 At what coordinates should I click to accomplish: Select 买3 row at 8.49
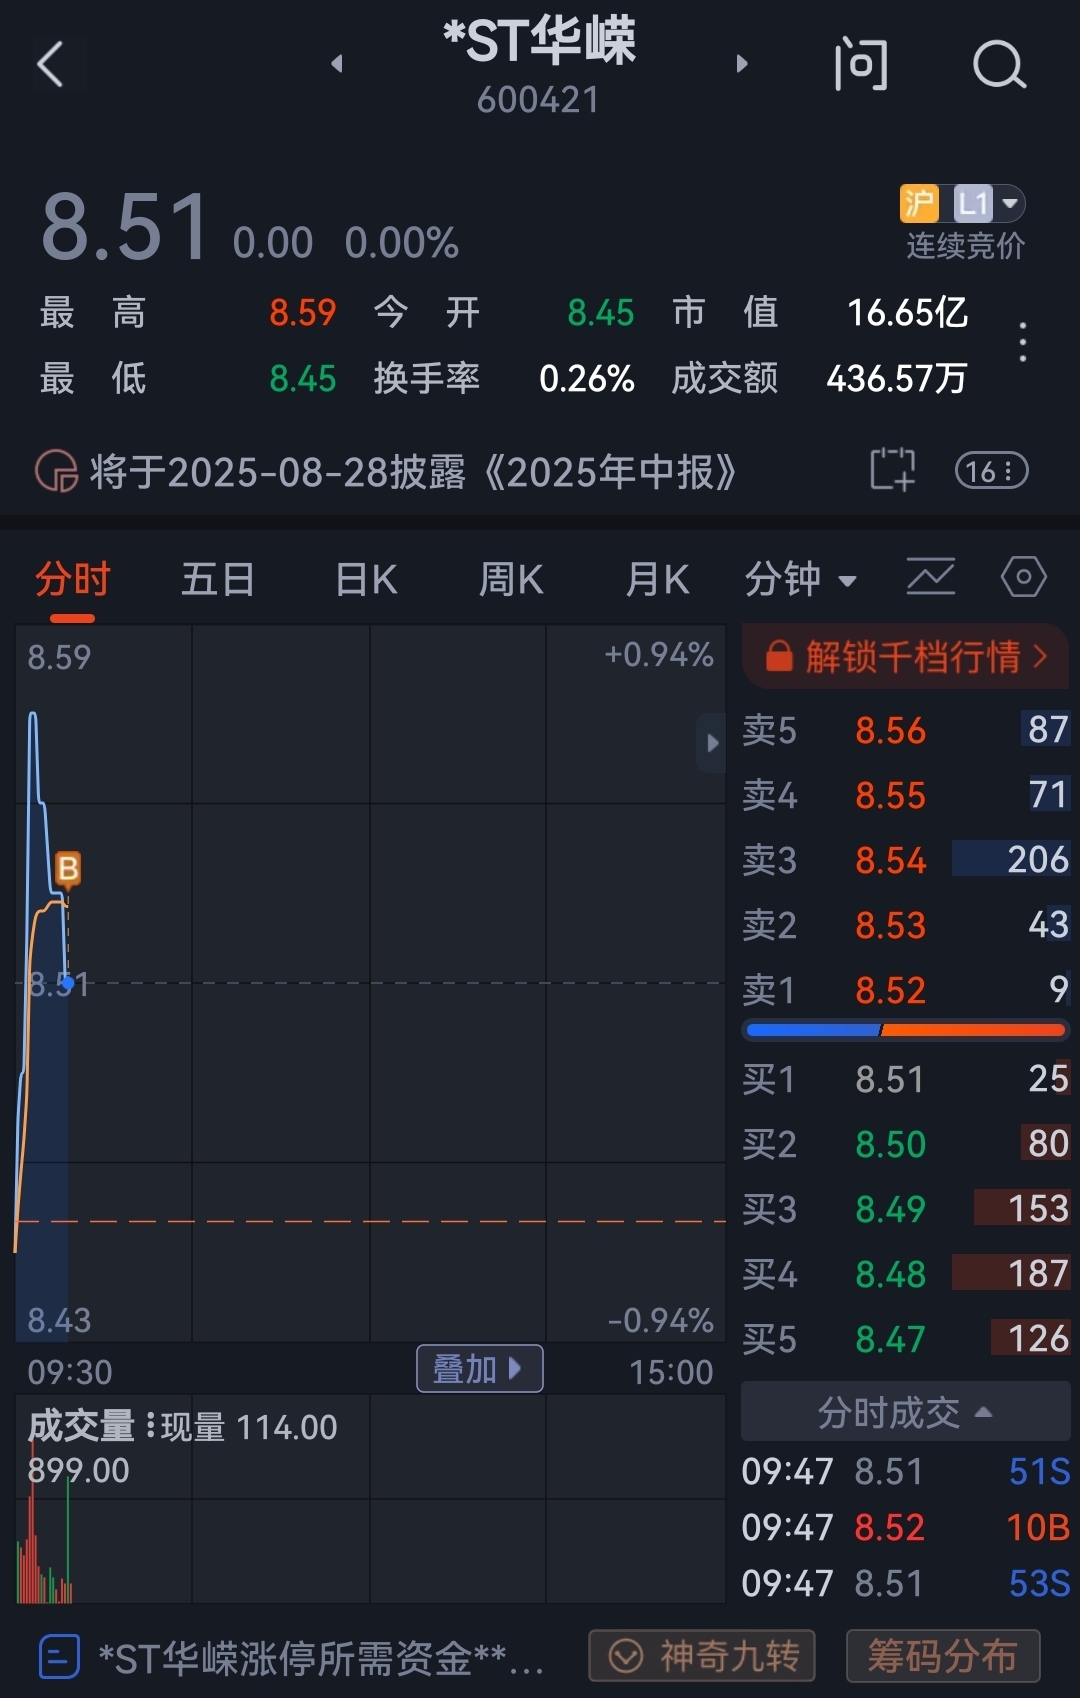tap(905, 1209)
